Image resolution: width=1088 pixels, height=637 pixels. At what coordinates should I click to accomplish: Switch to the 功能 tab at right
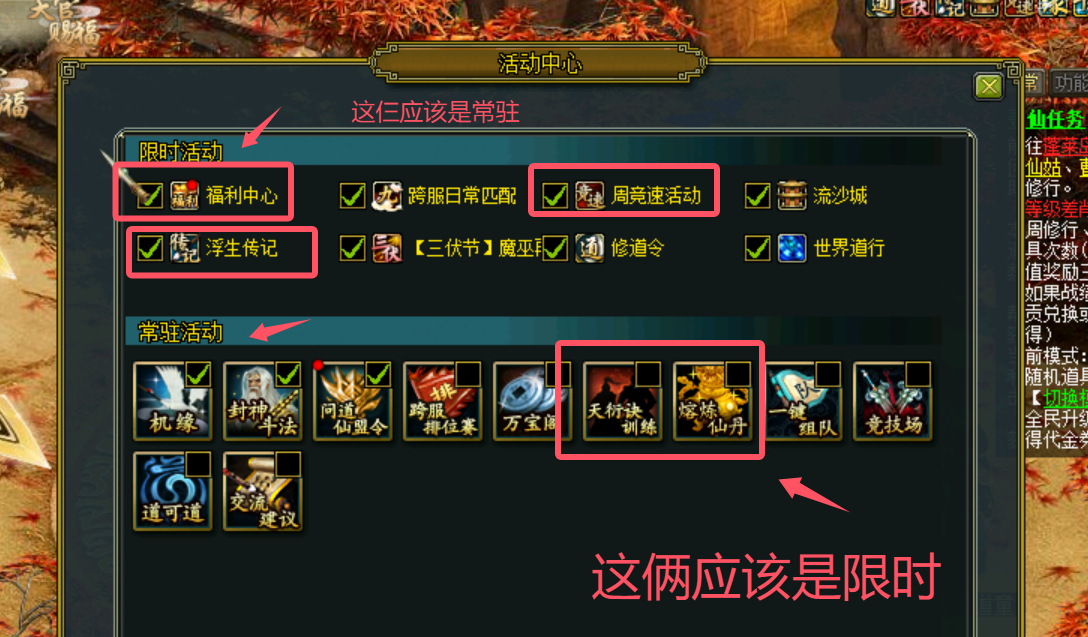[1069, 83]
